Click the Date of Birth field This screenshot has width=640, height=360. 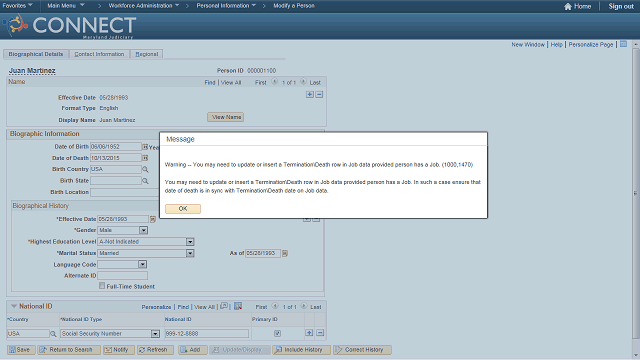tap(116, 147)
